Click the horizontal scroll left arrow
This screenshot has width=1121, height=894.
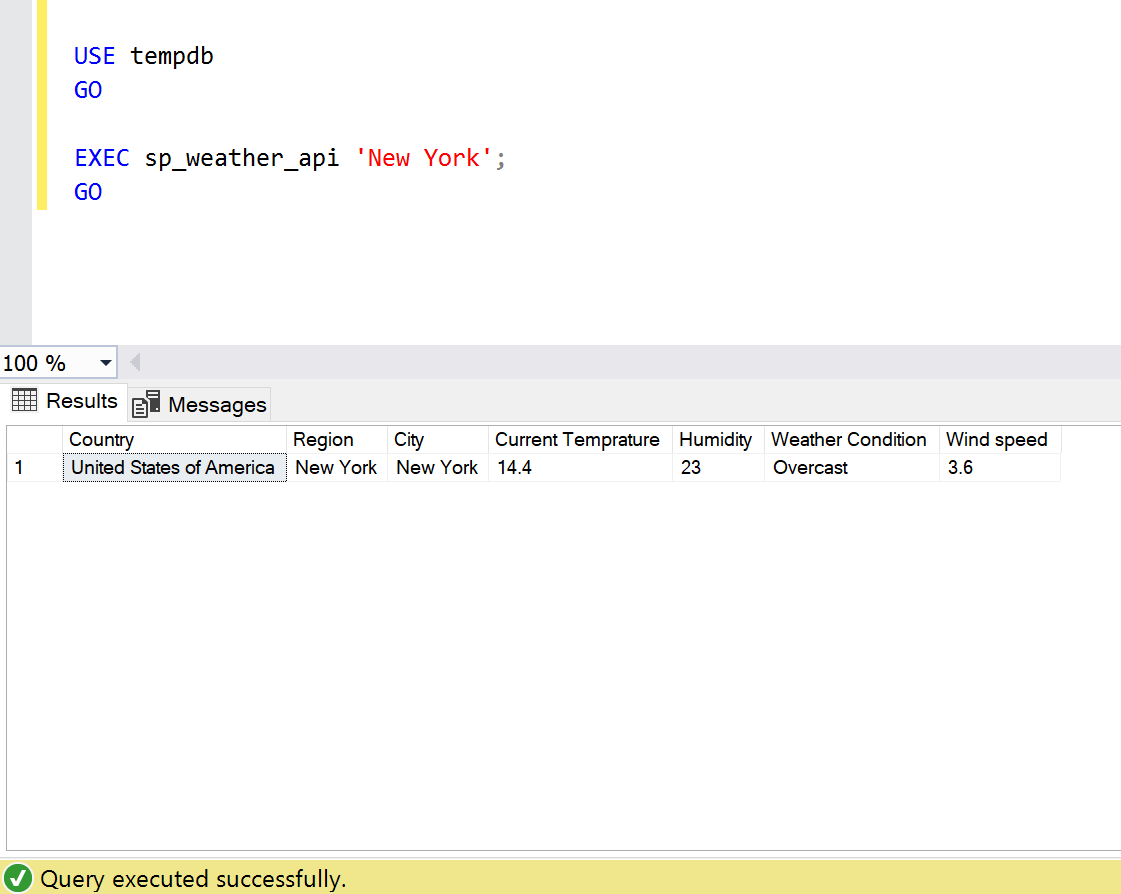pos(135,362)
